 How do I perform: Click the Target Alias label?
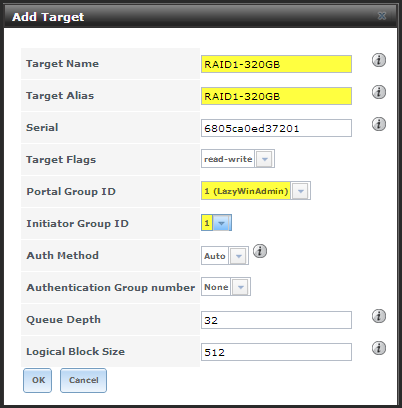pyautogui.click(x=60, y=96)
